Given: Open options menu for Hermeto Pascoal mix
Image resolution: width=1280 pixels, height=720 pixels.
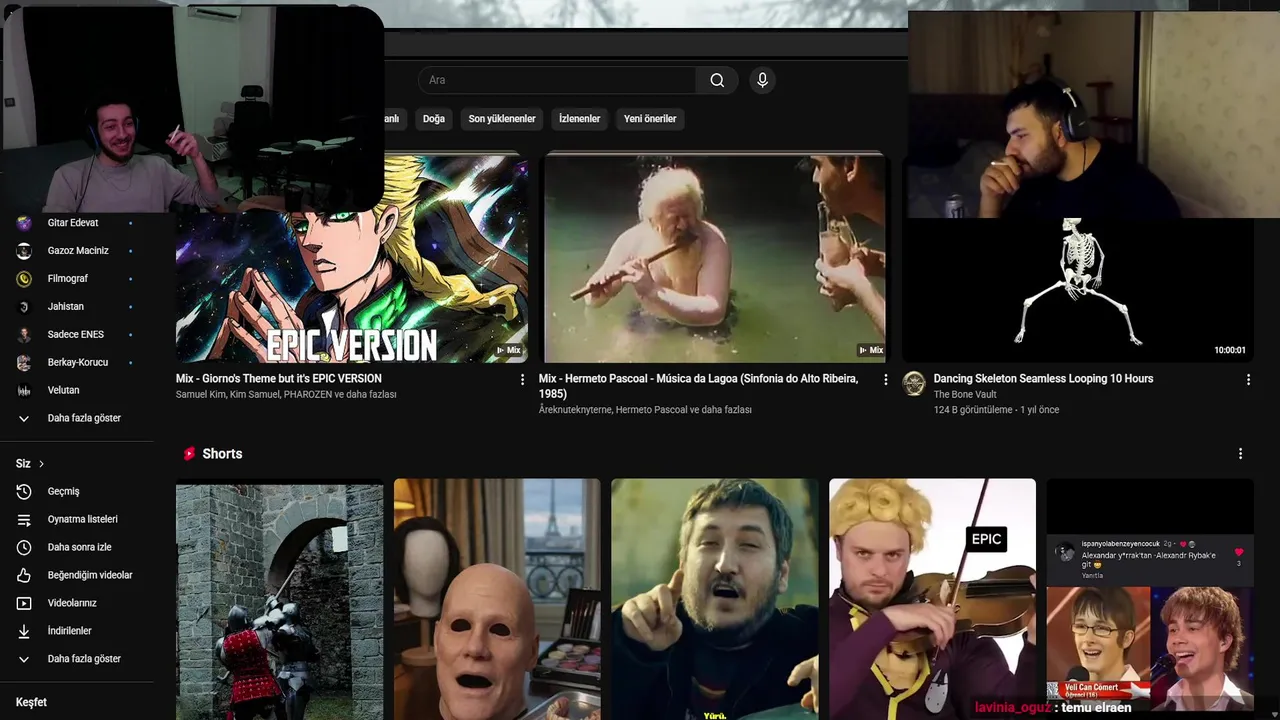Looking at the screenshot, I should [x=885, y=380].
